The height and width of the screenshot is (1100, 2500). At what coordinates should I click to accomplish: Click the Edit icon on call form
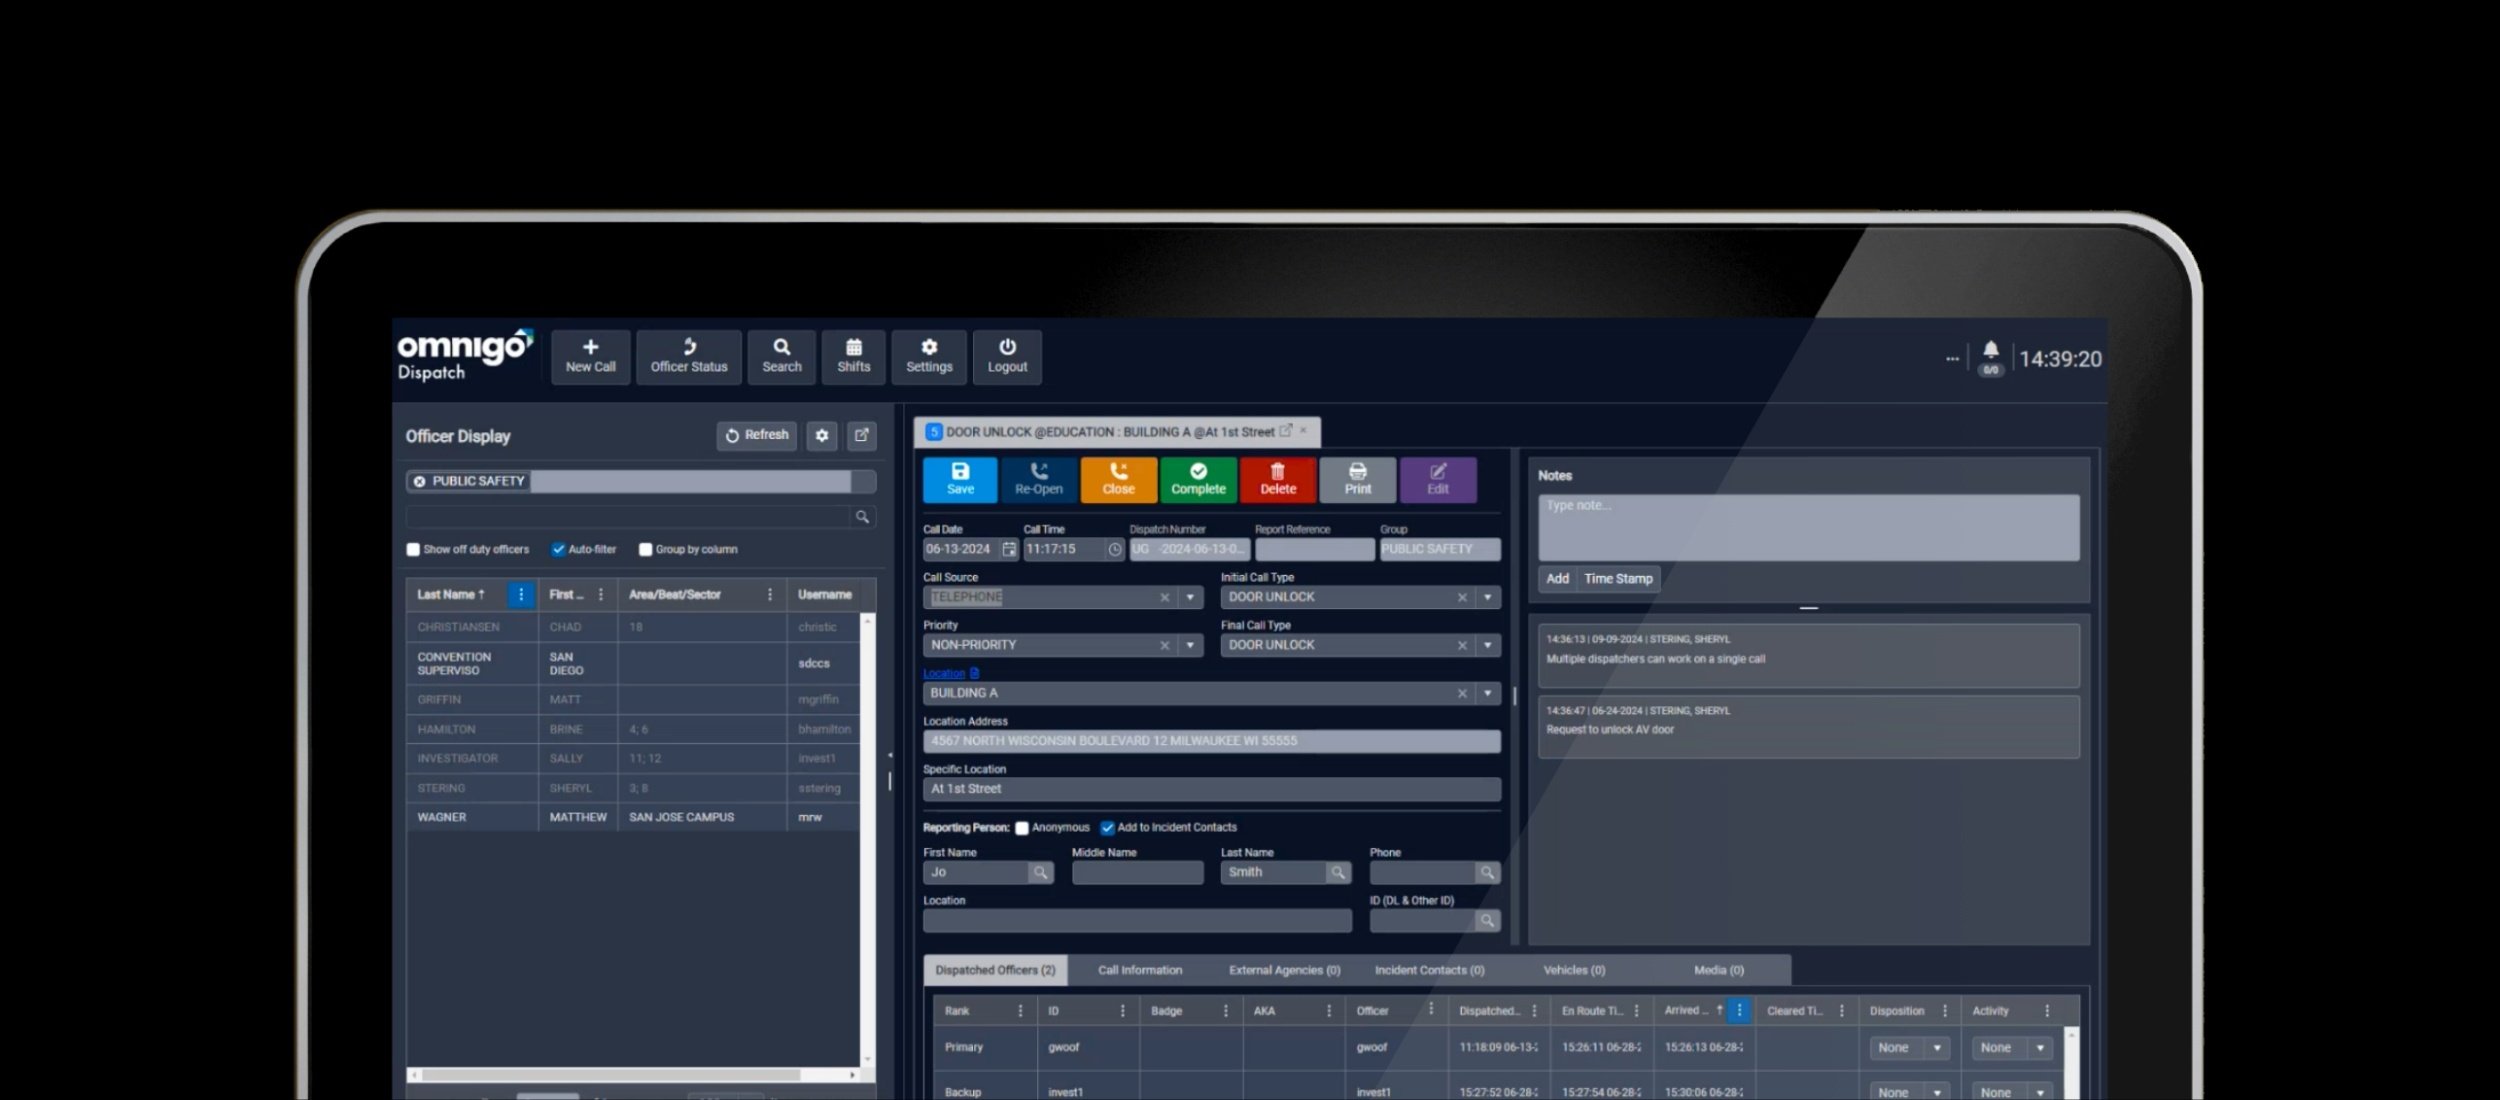click(1435, 478)
